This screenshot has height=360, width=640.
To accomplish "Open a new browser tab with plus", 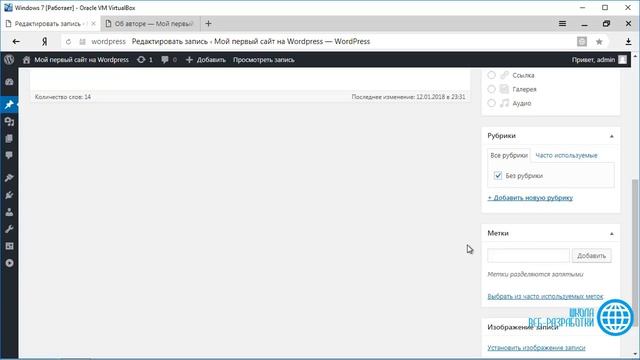I will click(x=208, y=24).
